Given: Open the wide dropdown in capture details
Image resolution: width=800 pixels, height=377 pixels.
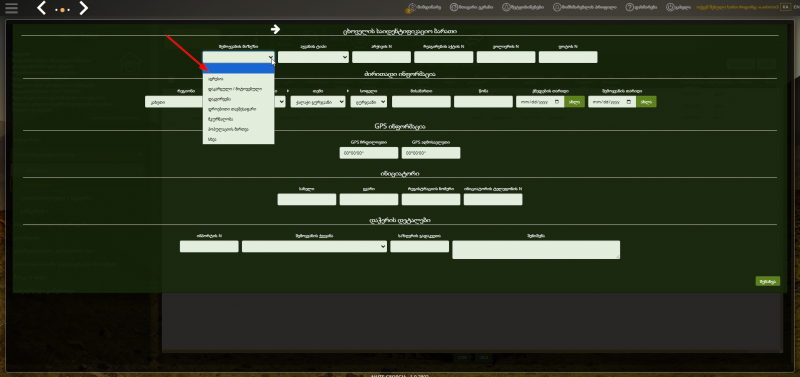Looking at the screenshot, I should click(314, 246).
